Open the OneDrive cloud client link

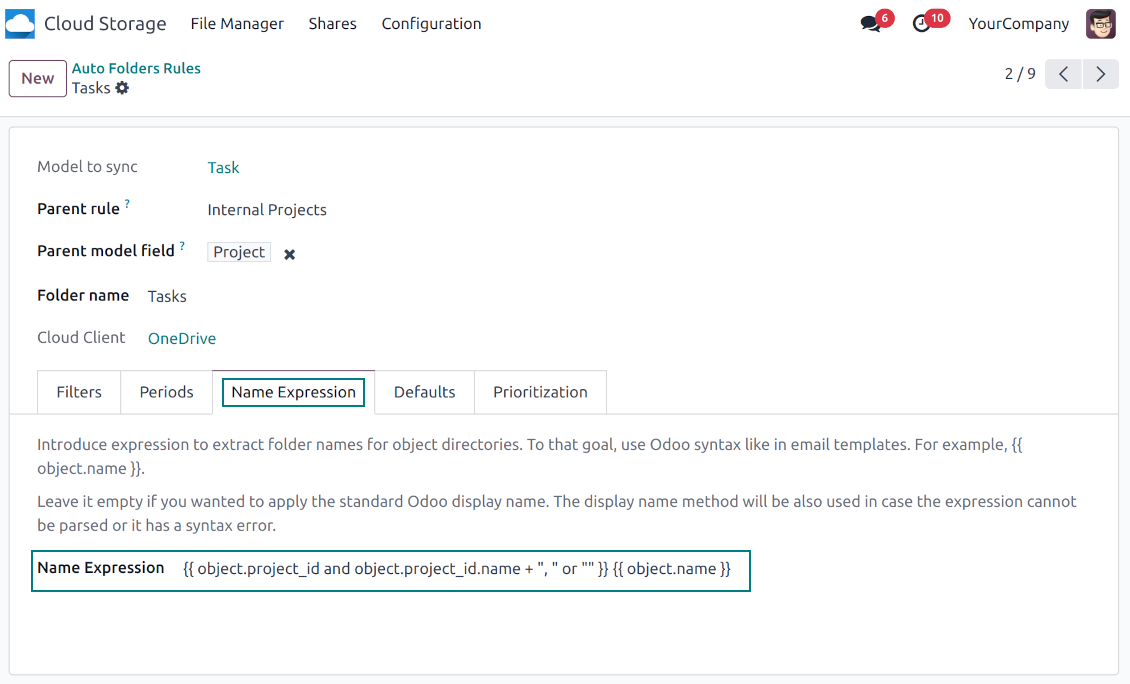(182, 339)
